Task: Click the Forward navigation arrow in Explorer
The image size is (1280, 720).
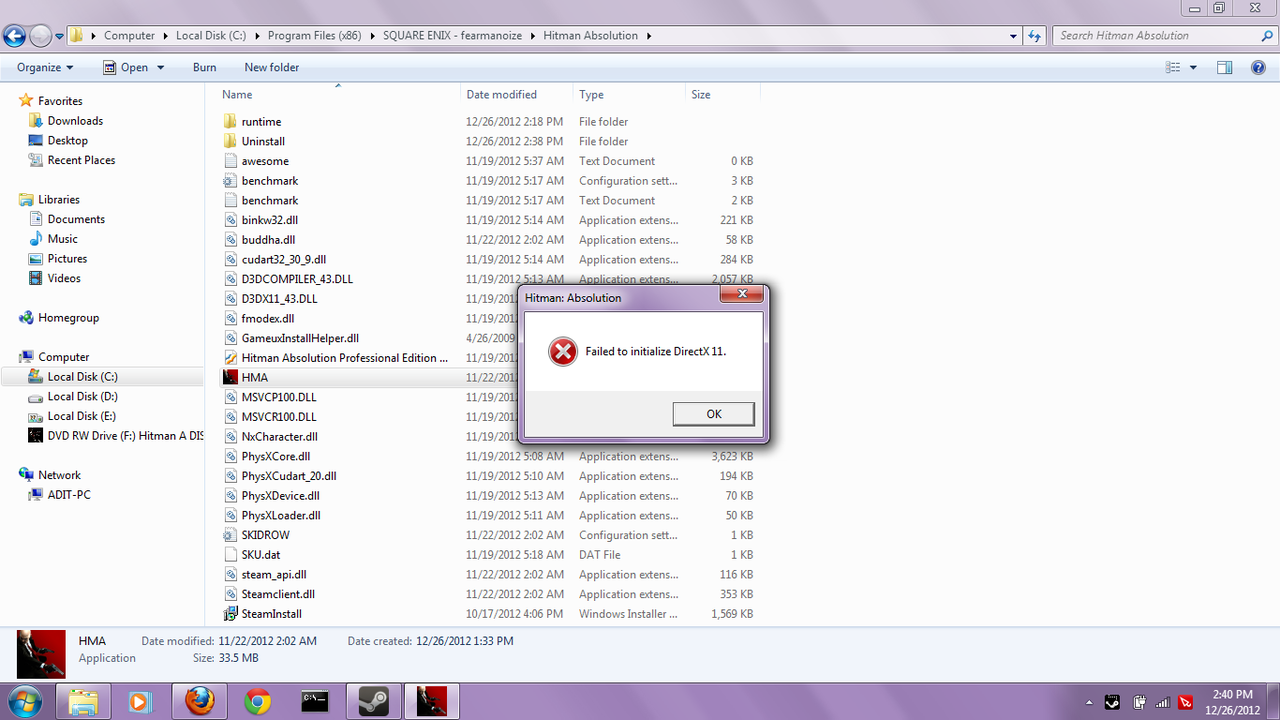Action: coord(40,36)
